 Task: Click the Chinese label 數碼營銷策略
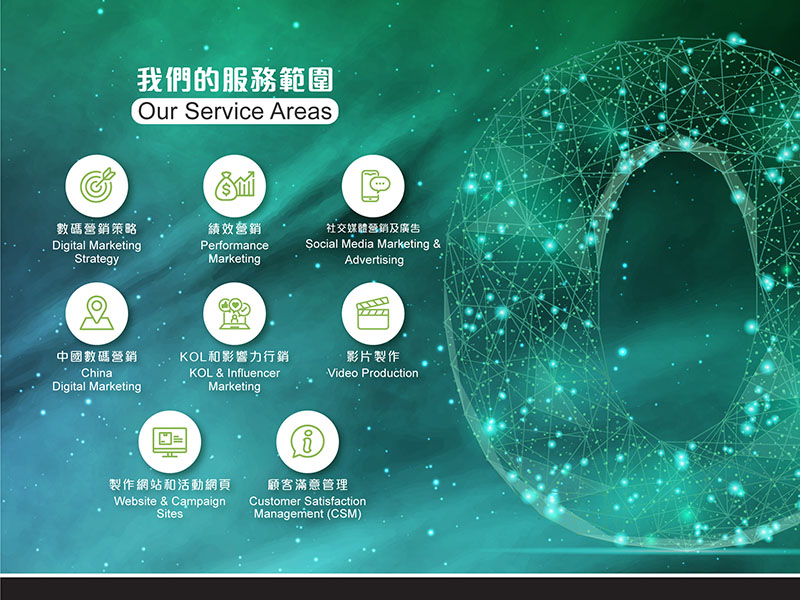click(96, 228)
